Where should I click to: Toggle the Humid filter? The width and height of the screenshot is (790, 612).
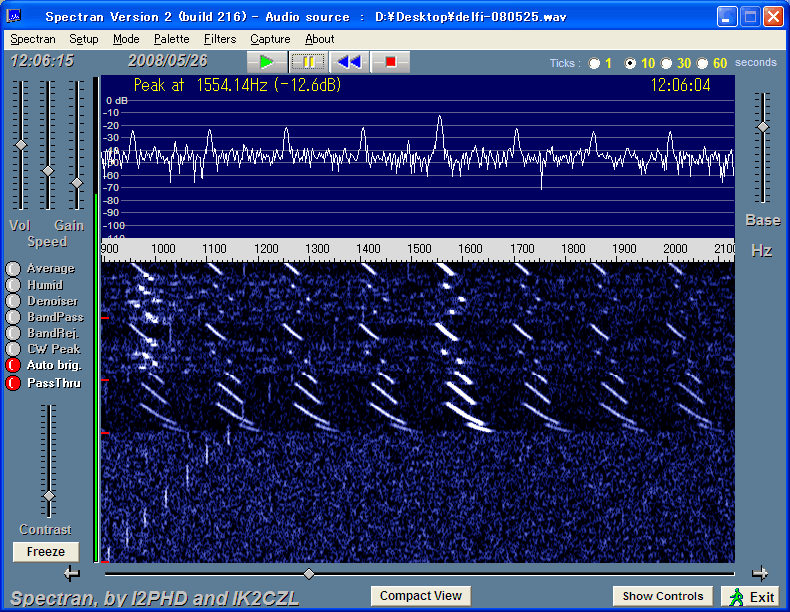pos(13,285)
